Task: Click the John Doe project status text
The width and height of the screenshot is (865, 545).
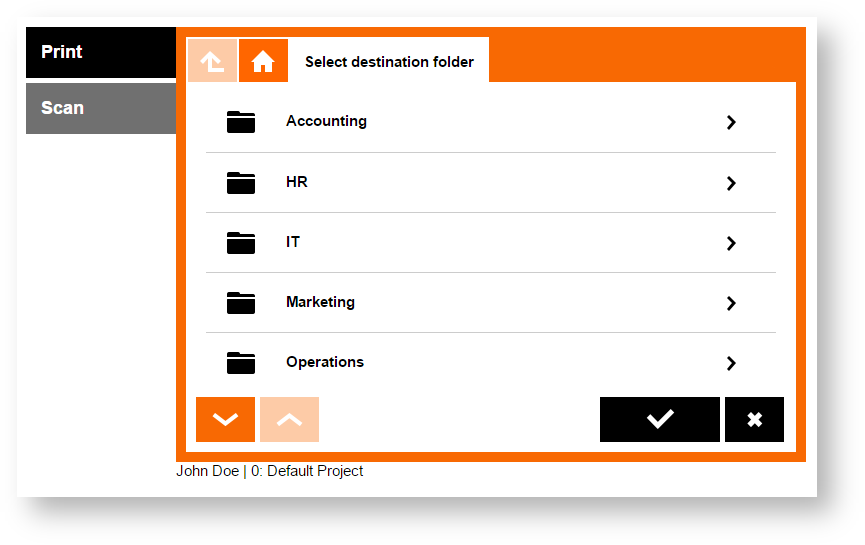Action: pos(270,471)
